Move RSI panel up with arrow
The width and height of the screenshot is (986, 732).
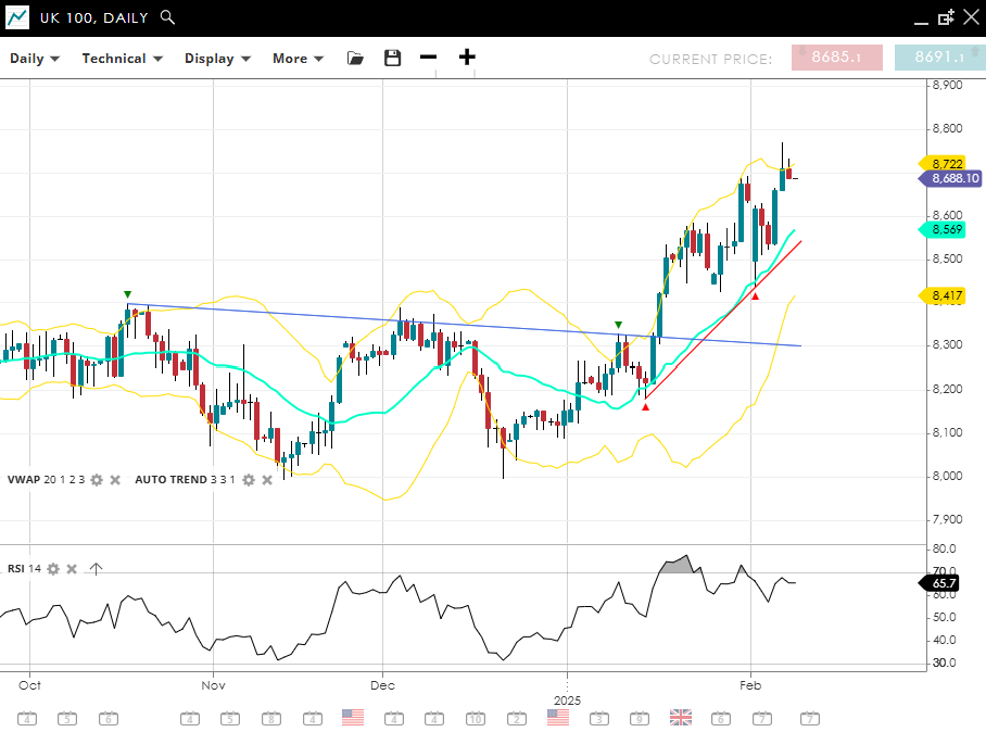coord(96,569)
